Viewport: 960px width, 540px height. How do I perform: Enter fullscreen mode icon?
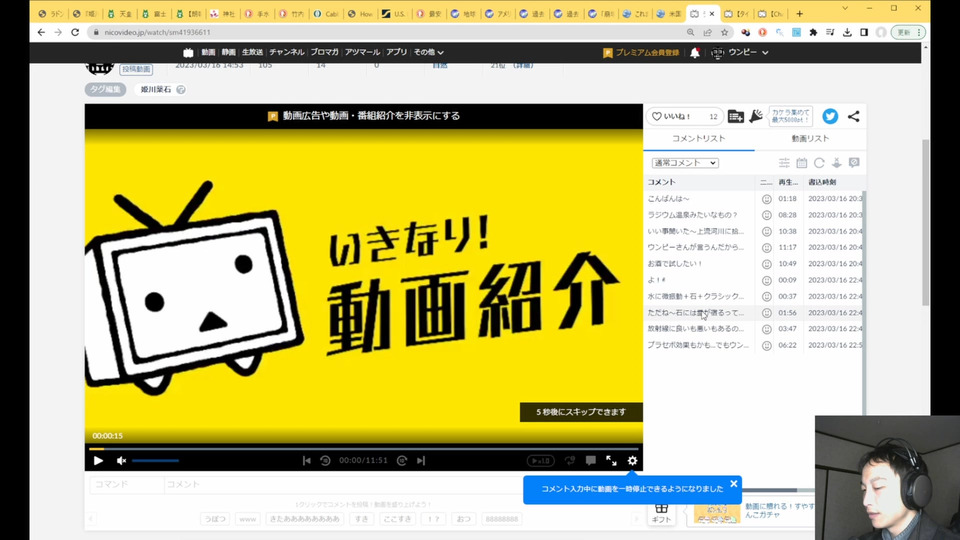click(x=611, y=460)
